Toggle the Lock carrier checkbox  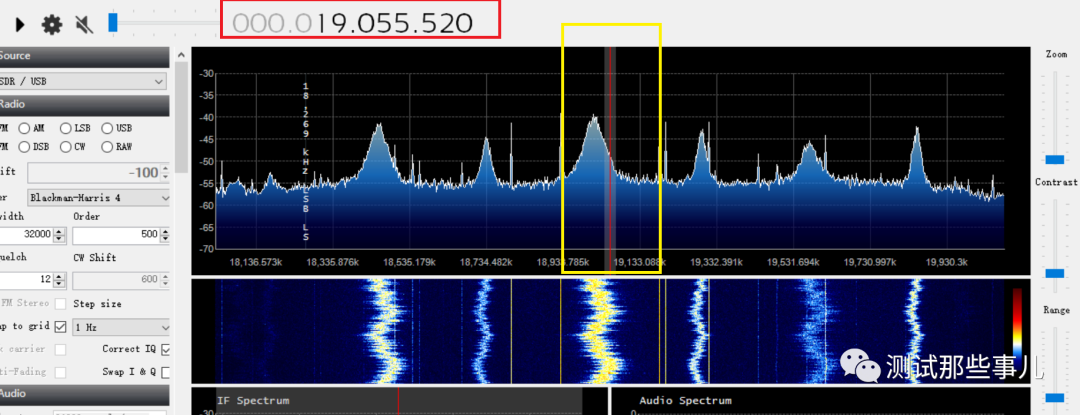click(61, 350)
